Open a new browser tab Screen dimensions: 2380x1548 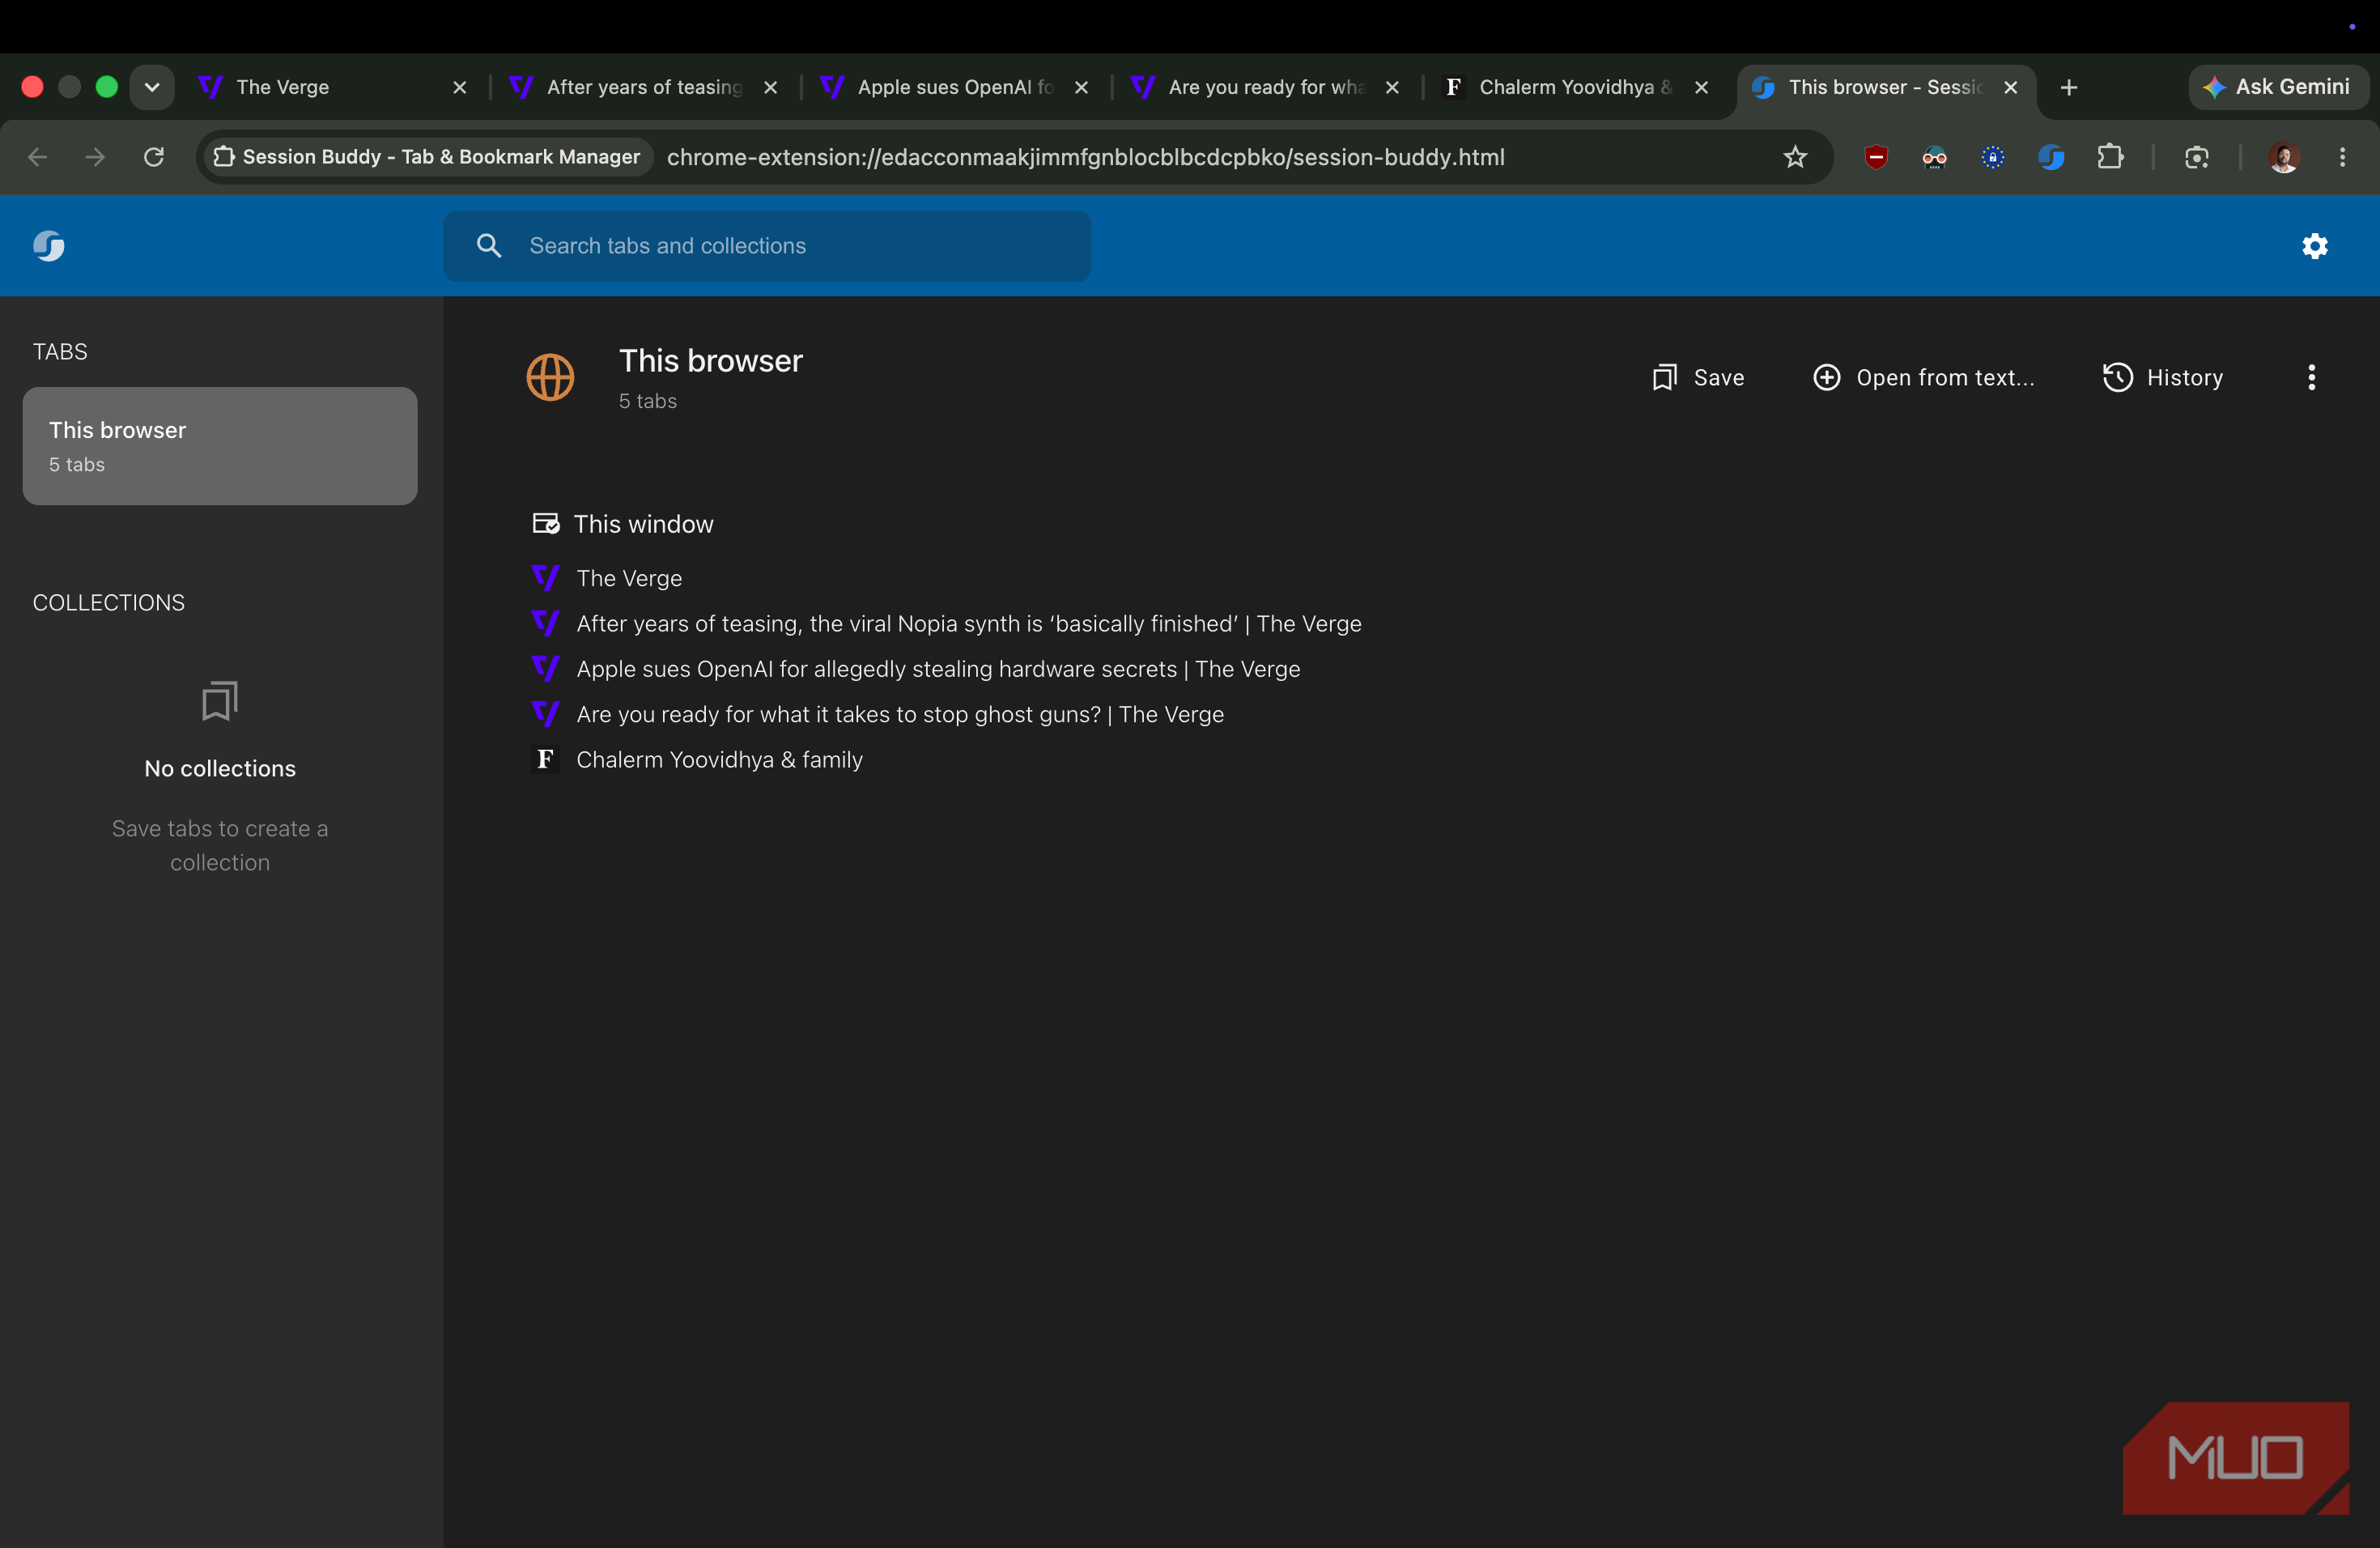(x=2069, y=87)
